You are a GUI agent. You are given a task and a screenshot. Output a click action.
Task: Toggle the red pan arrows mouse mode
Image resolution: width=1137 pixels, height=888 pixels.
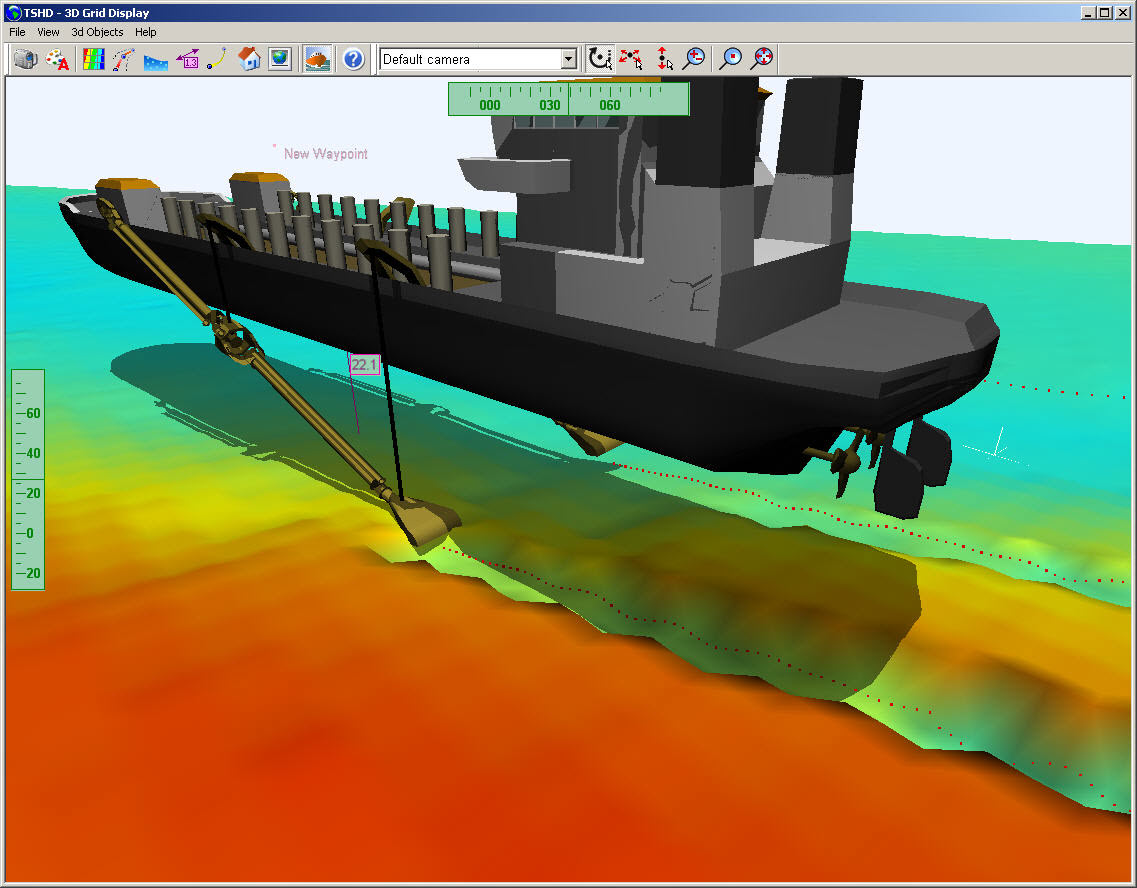pos(631,59)
